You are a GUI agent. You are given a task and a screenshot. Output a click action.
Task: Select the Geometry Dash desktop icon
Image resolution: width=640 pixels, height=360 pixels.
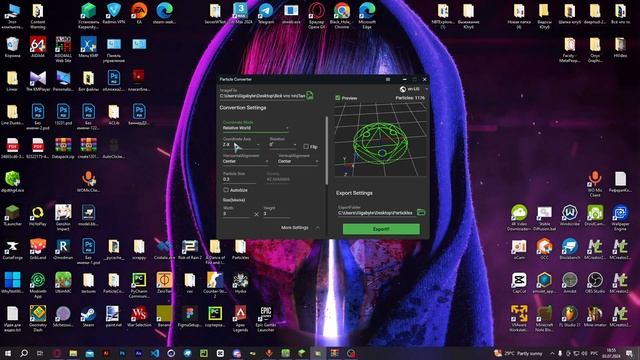[38, 319]
